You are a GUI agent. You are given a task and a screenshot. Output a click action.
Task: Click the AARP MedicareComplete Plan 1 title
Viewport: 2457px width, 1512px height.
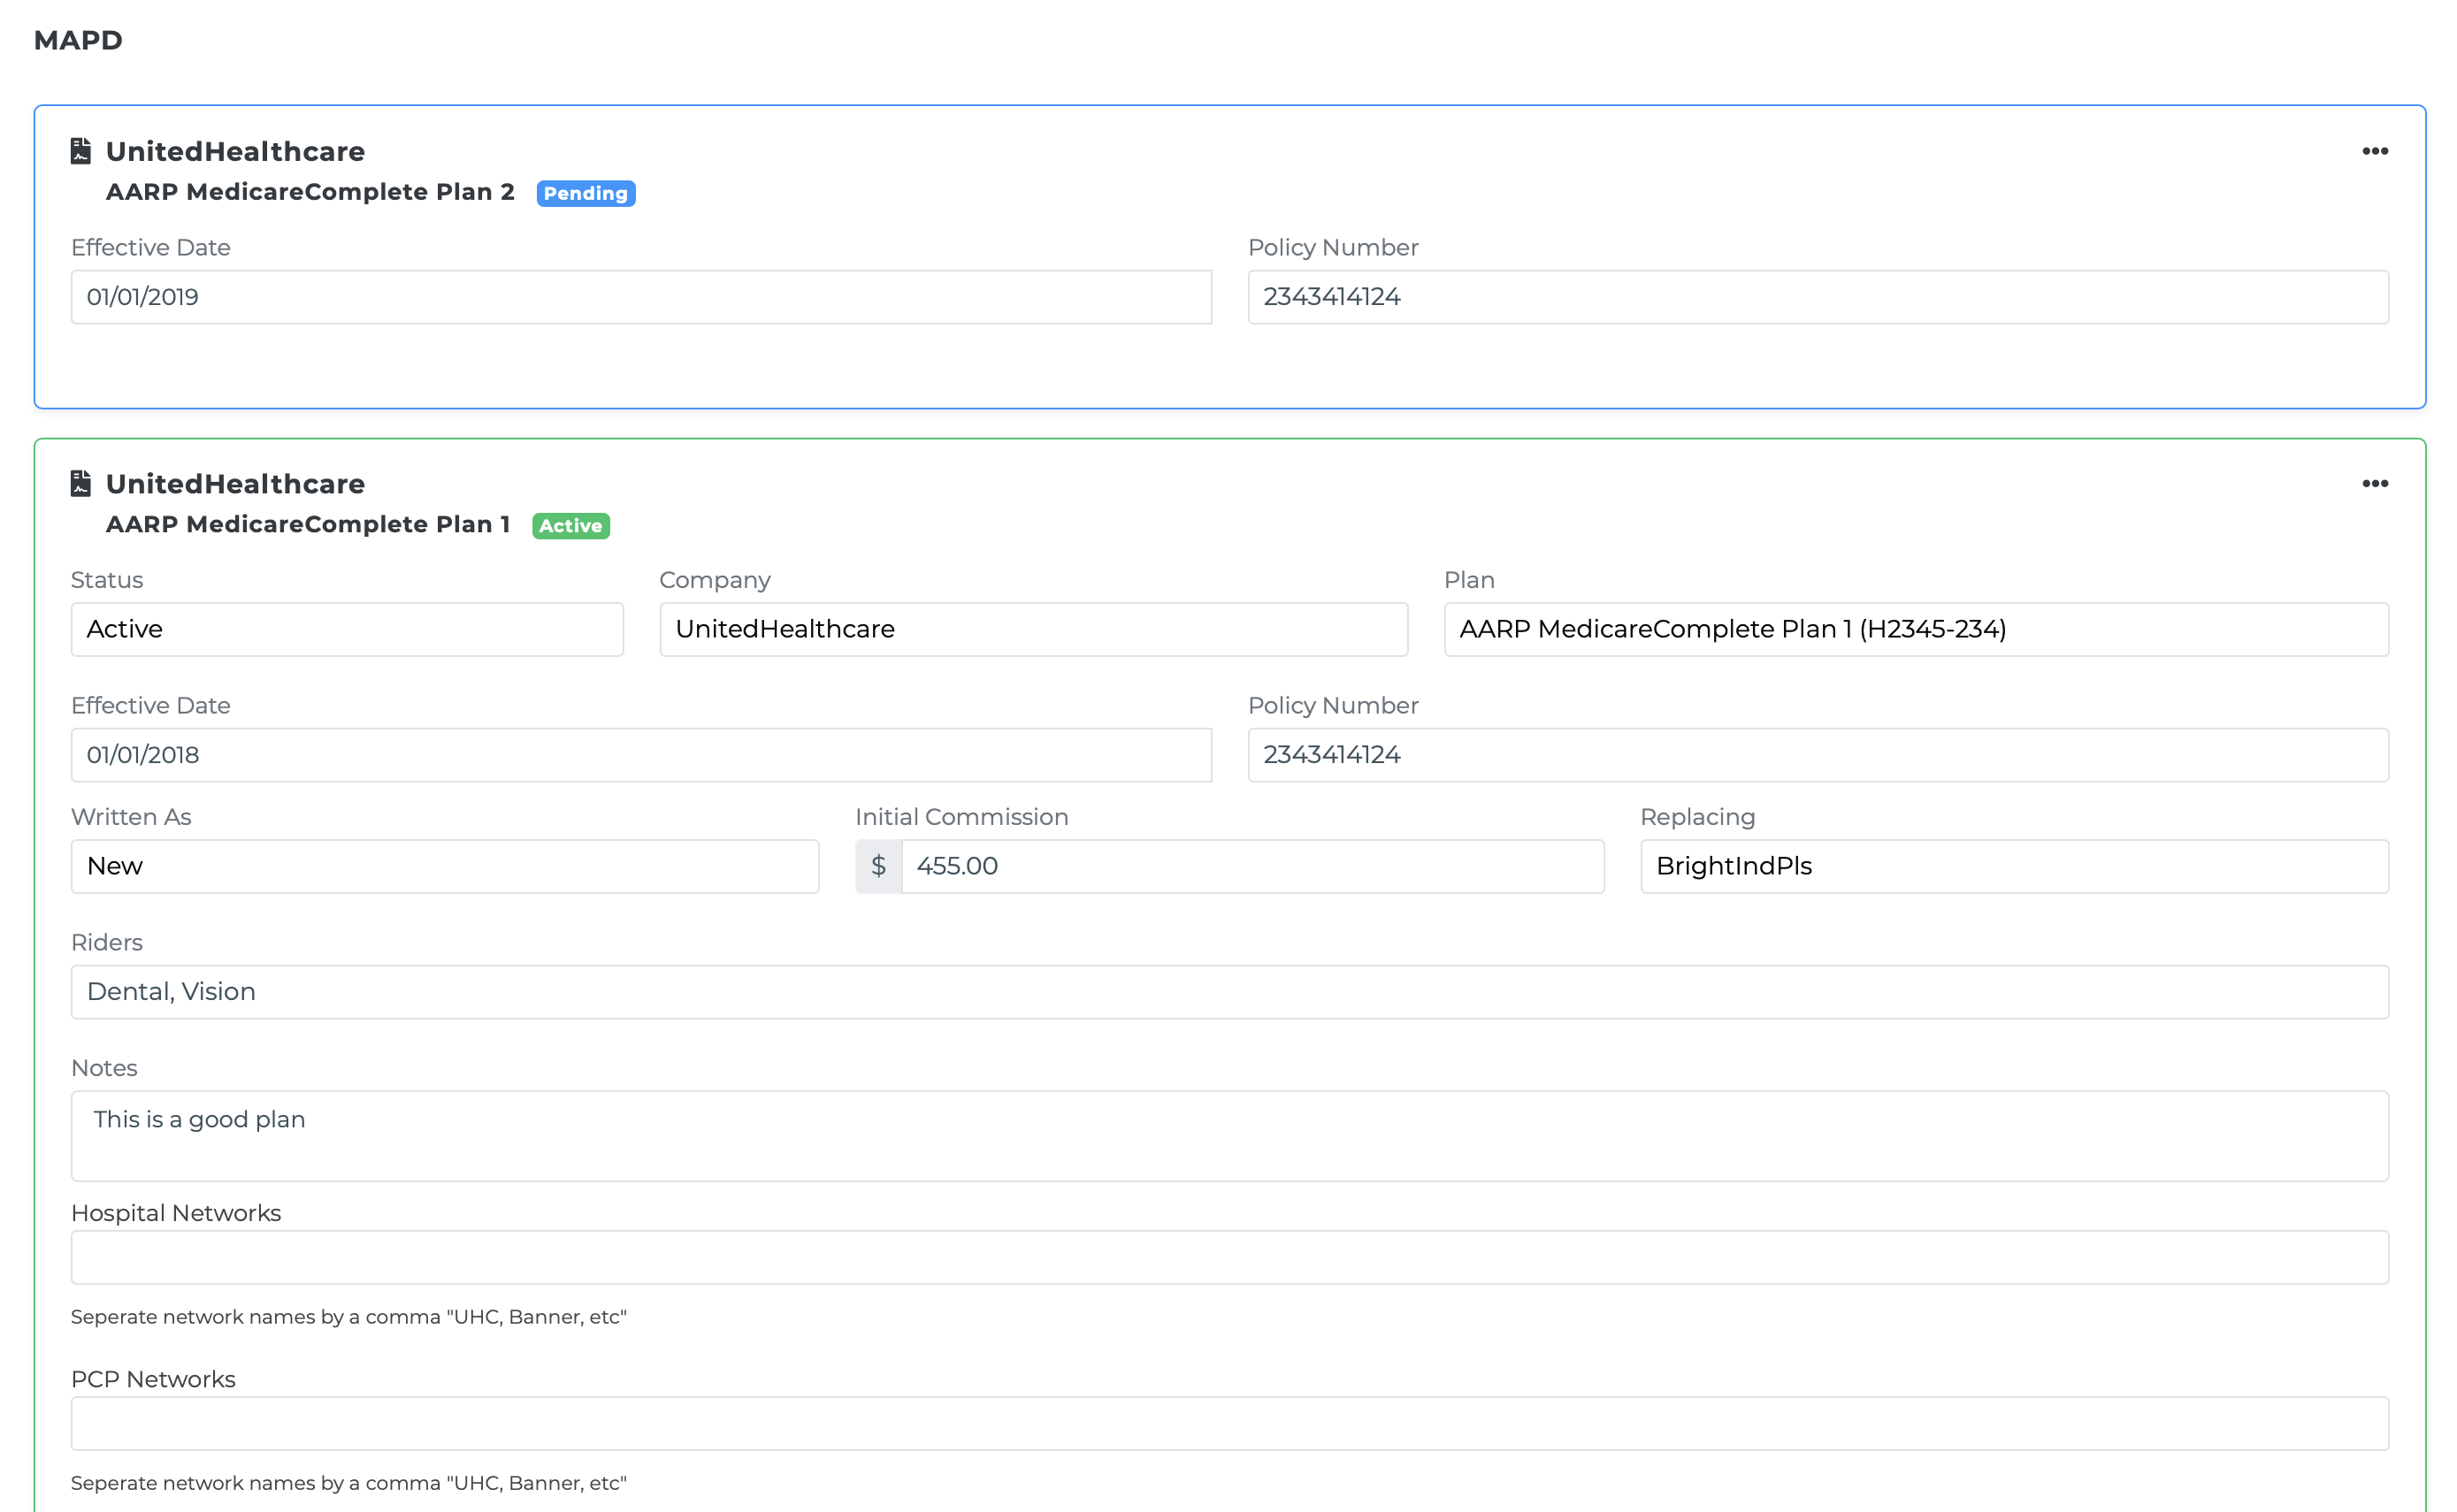tap(308, 525)
